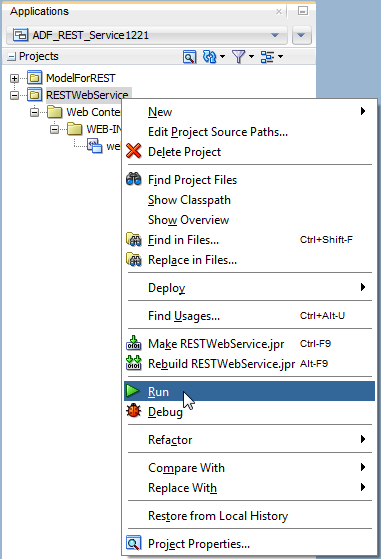Click the ModelForREST project icon
This screenshot has height=559, width=381.
point(34,78)
